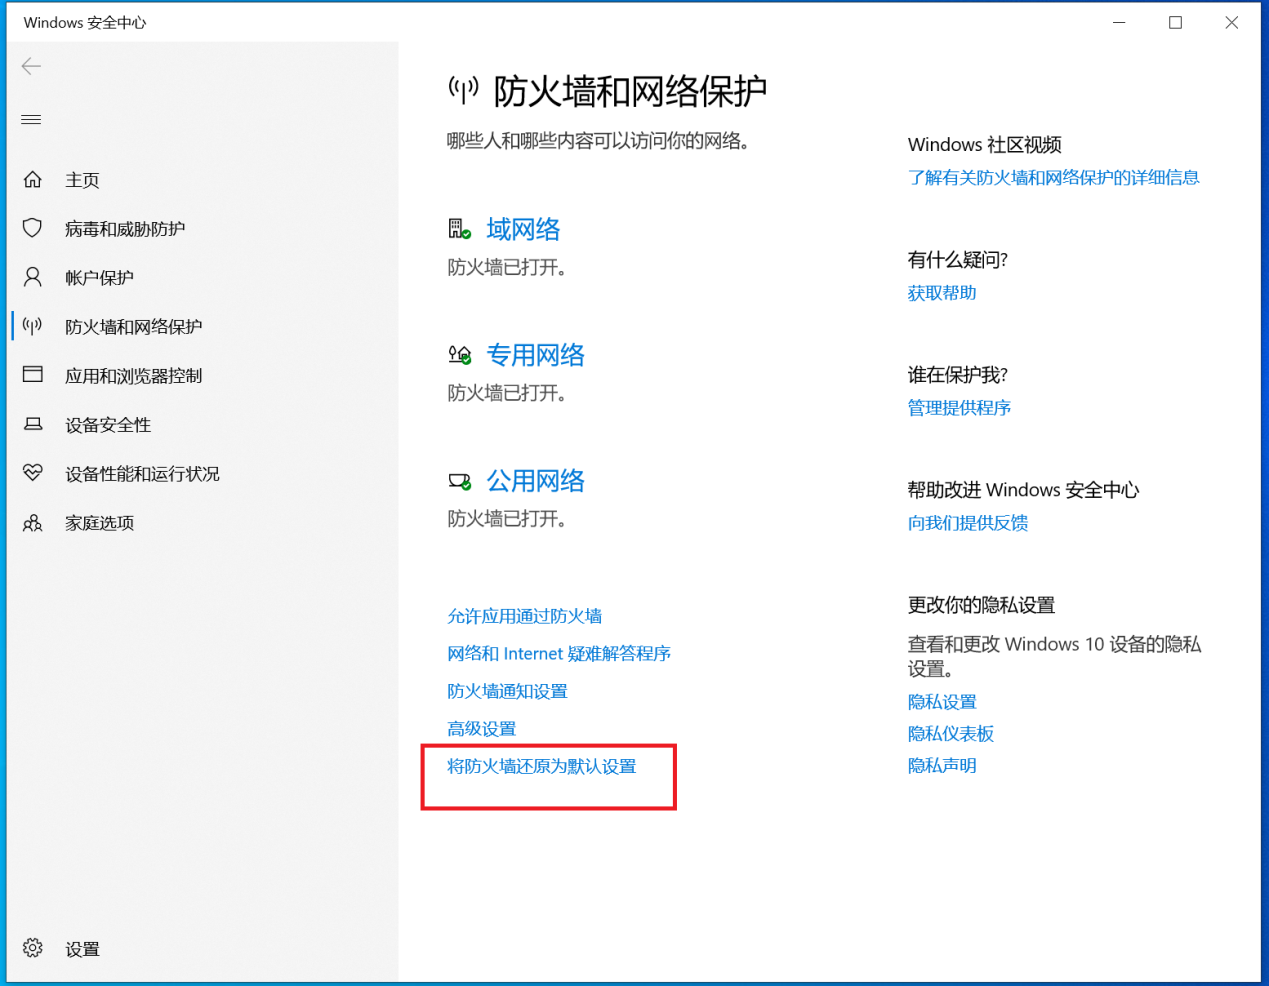
Task: Open 设备性能和运行状况 sidebar item
Action: (x=142, y=474)
